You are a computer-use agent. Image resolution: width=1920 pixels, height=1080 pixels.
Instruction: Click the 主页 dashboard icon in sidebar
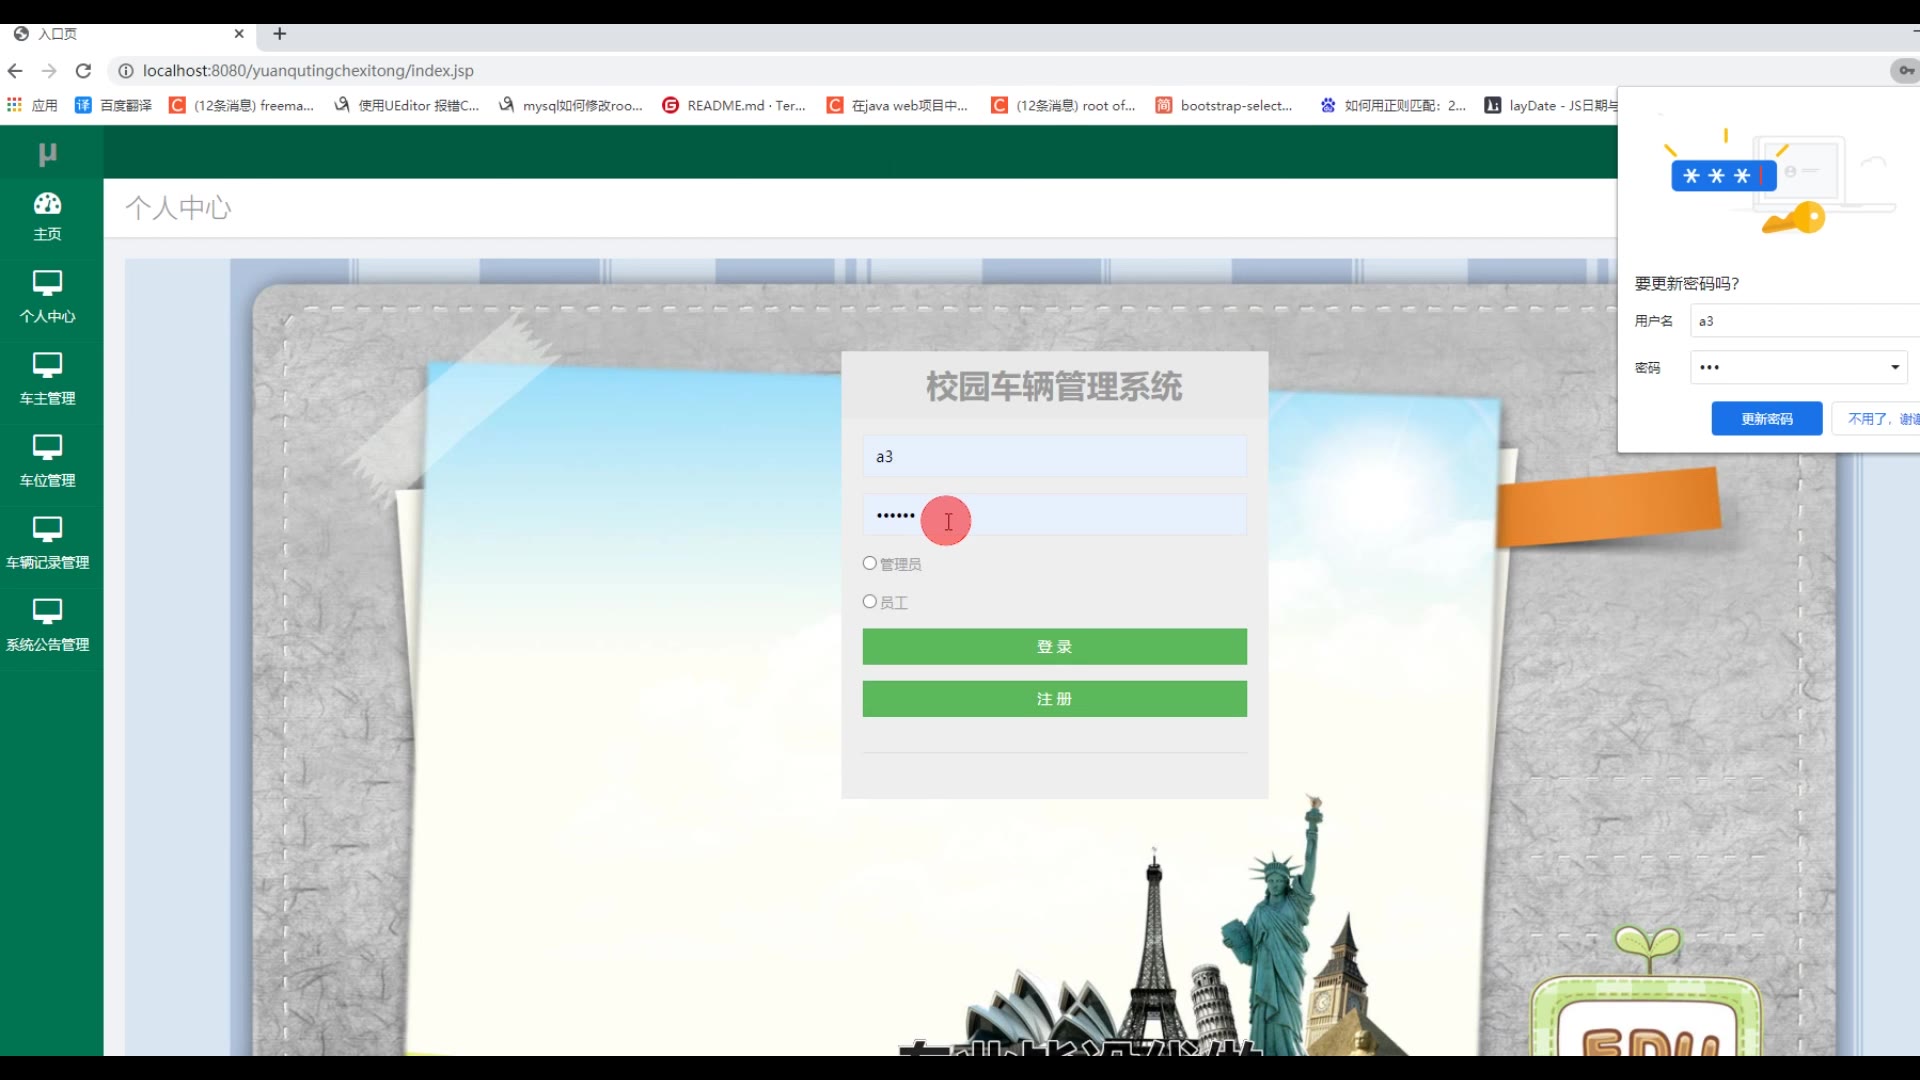(47, 204)
